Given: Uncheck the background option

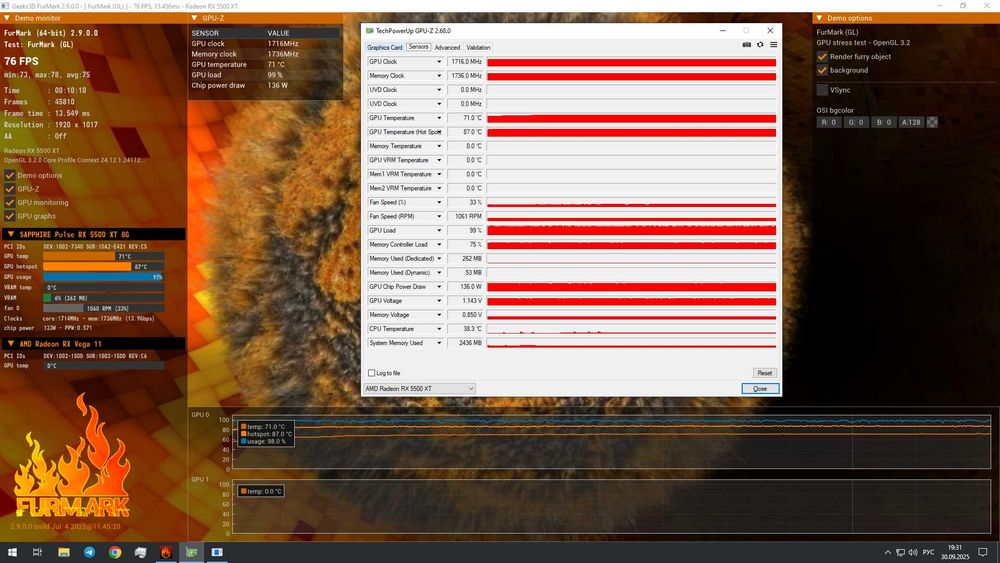Looking at the screenshot, I should coord(822,70).
